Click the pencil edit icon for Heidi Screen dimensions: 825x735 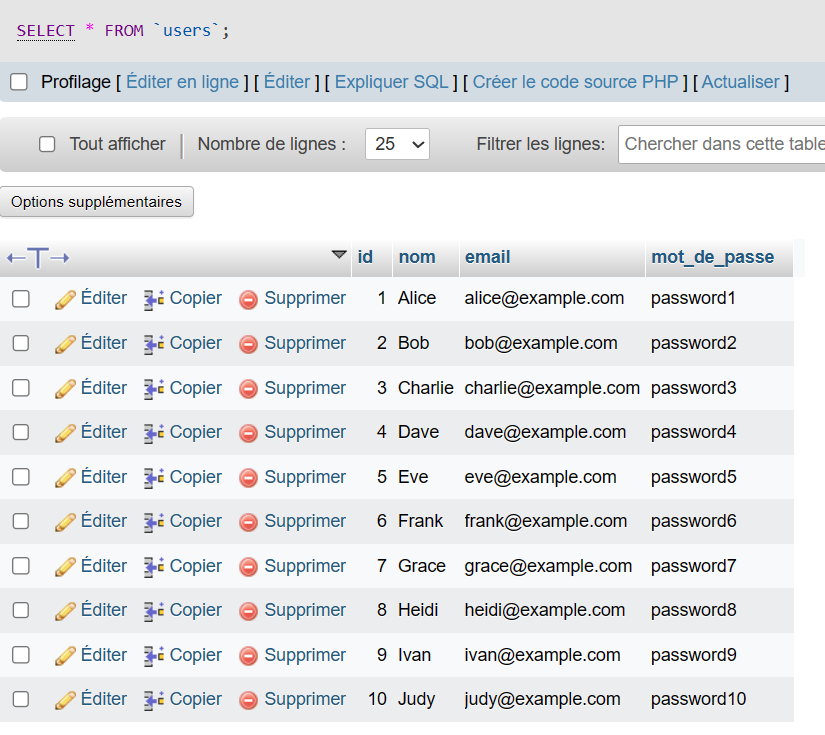pos(65,611)
